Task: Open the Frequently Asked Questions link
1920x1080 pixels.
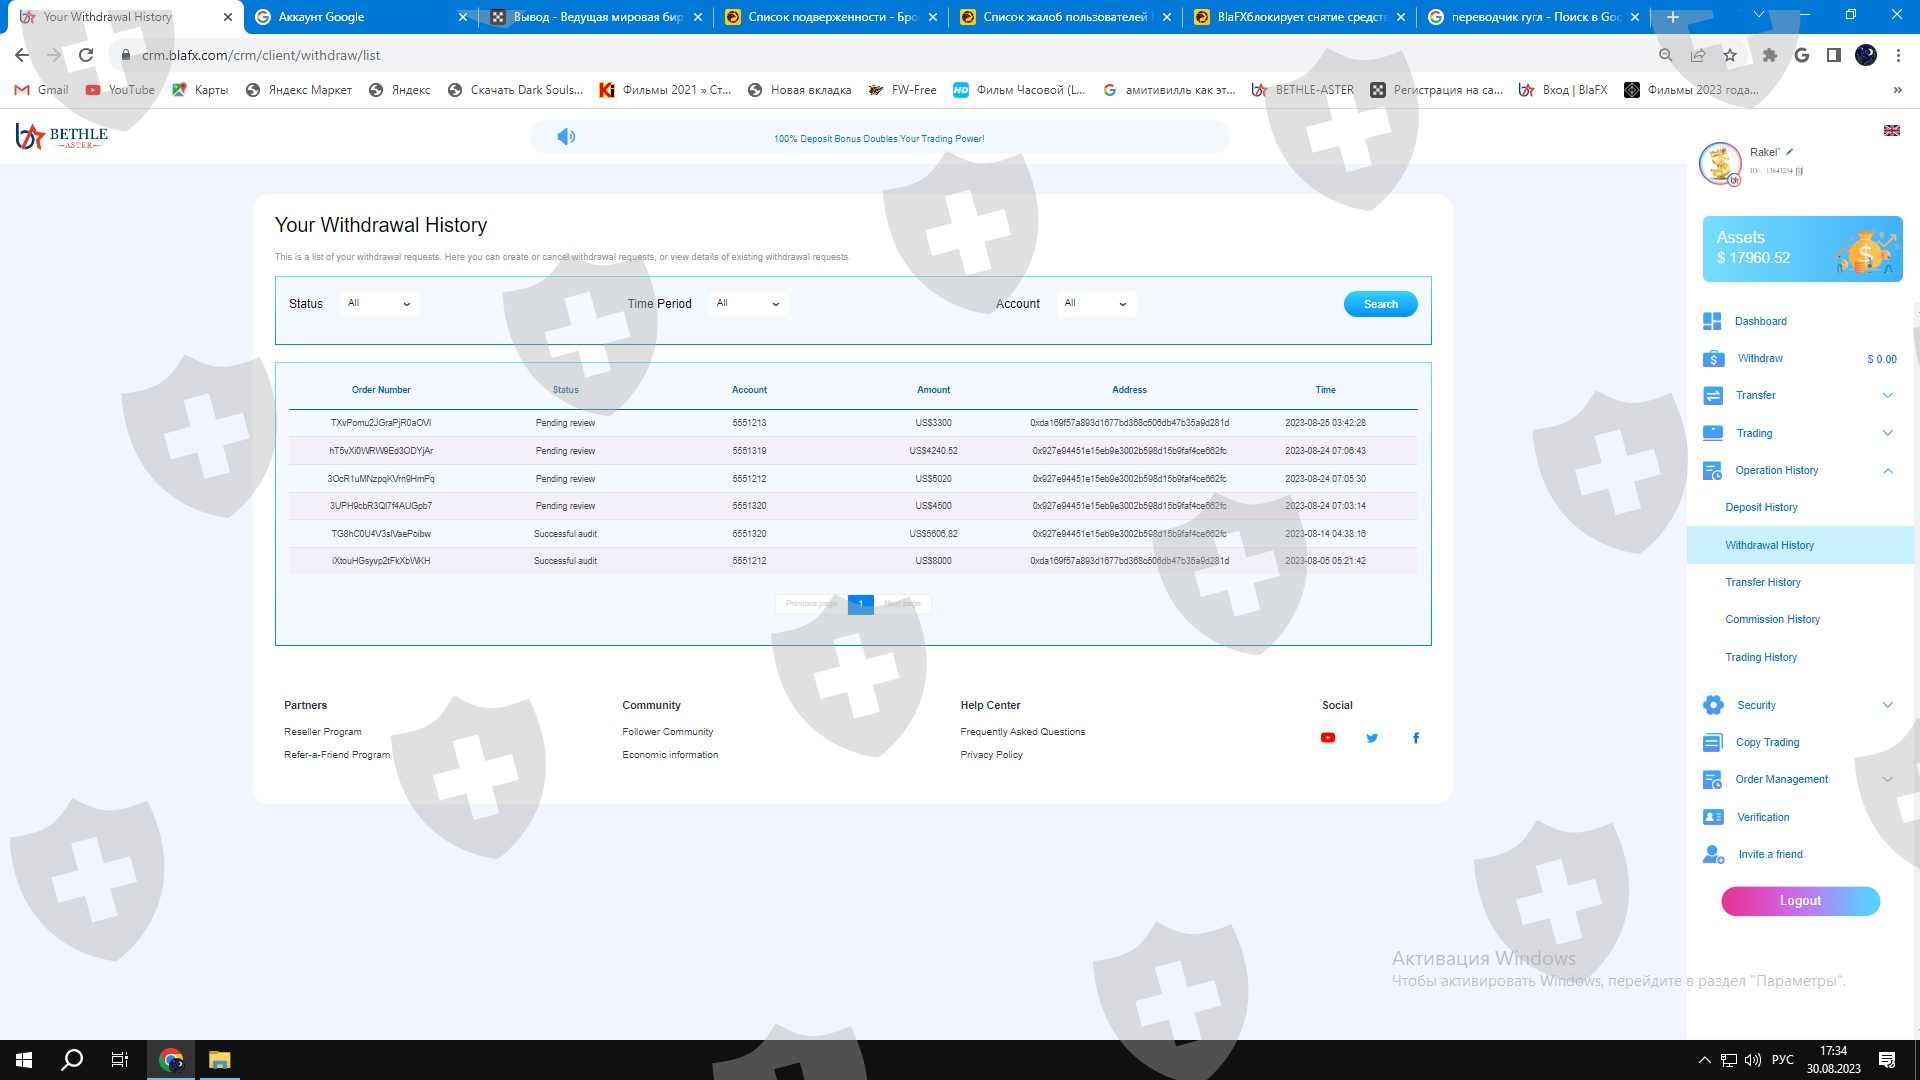Action: click(1022, 732)
